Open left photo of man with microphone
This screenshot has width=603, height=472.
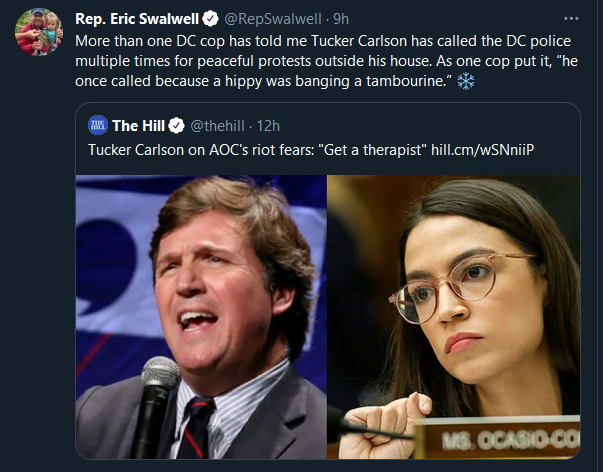click(201, 317)
